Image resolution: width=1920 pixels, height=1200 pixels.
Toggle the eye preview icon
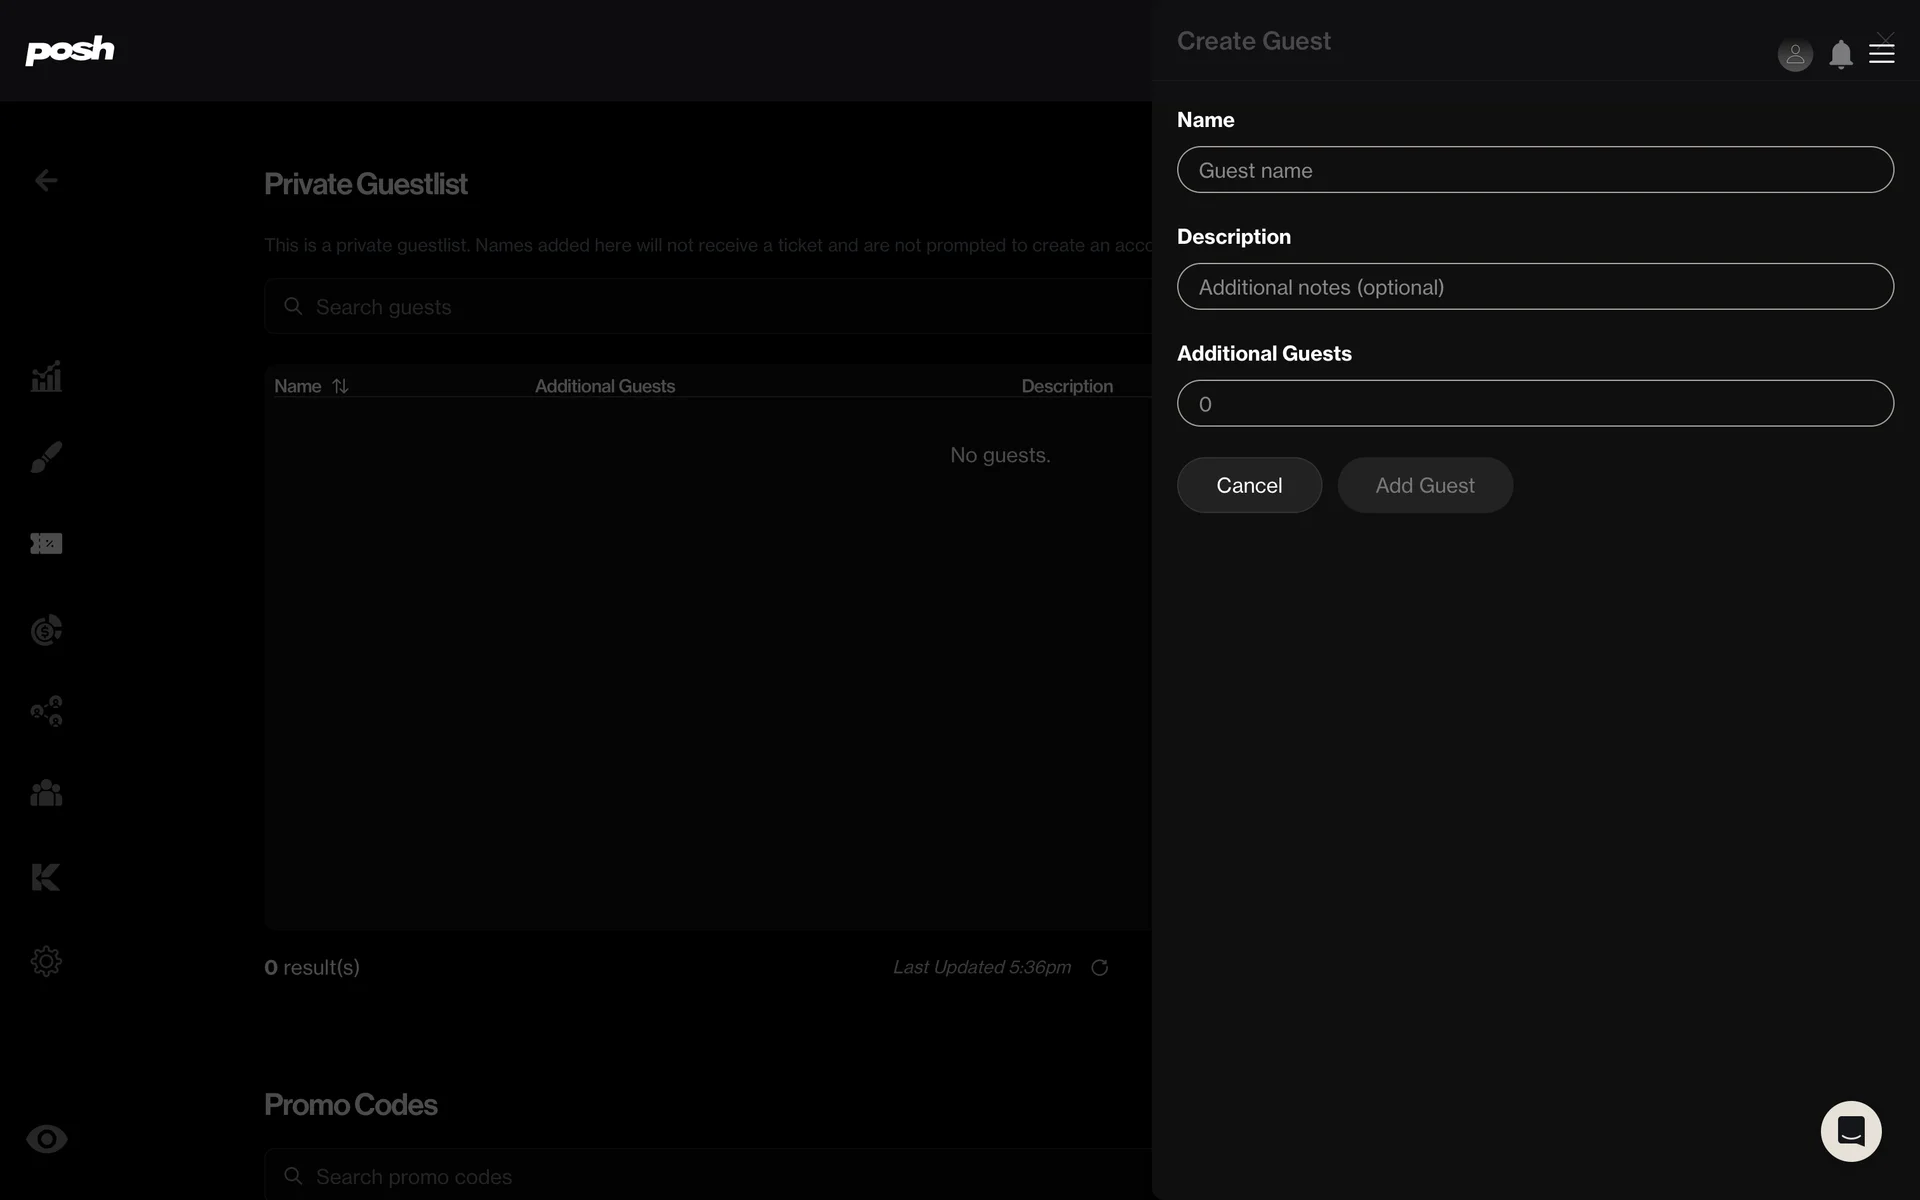[x=46, y=1139]
